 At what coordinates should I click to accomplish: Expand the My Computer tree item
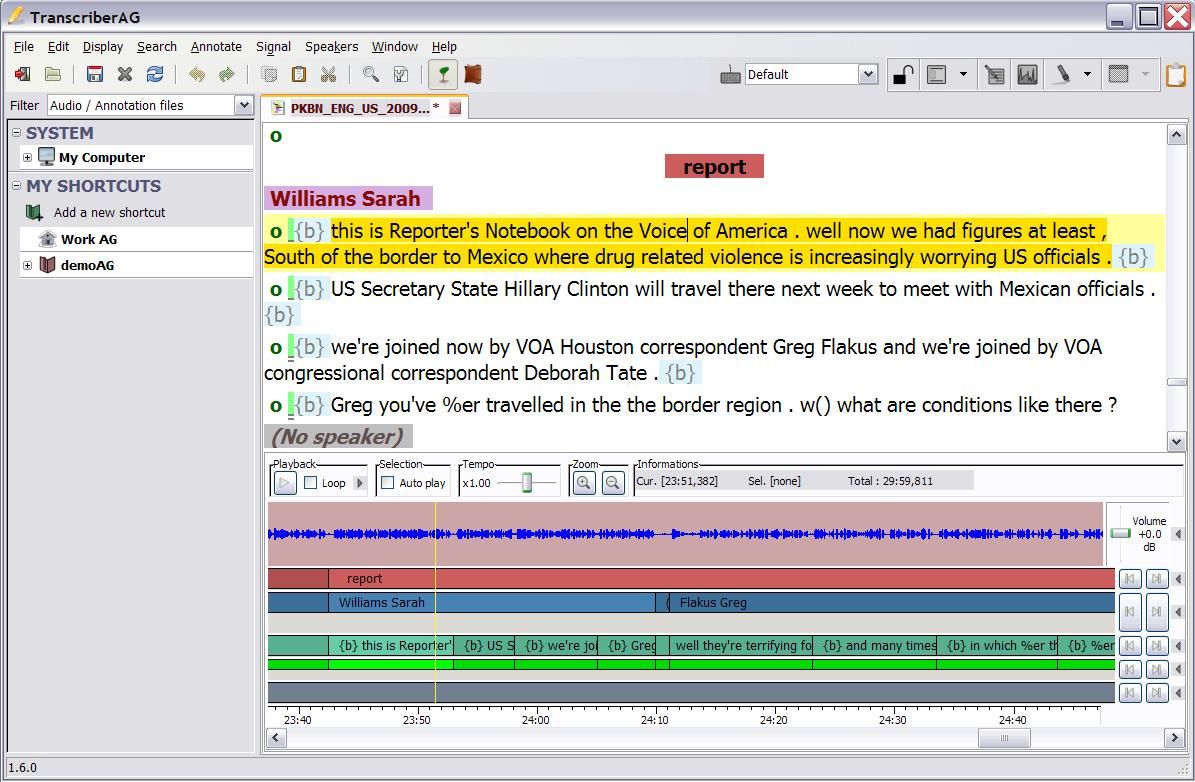[x=26, y=157]
